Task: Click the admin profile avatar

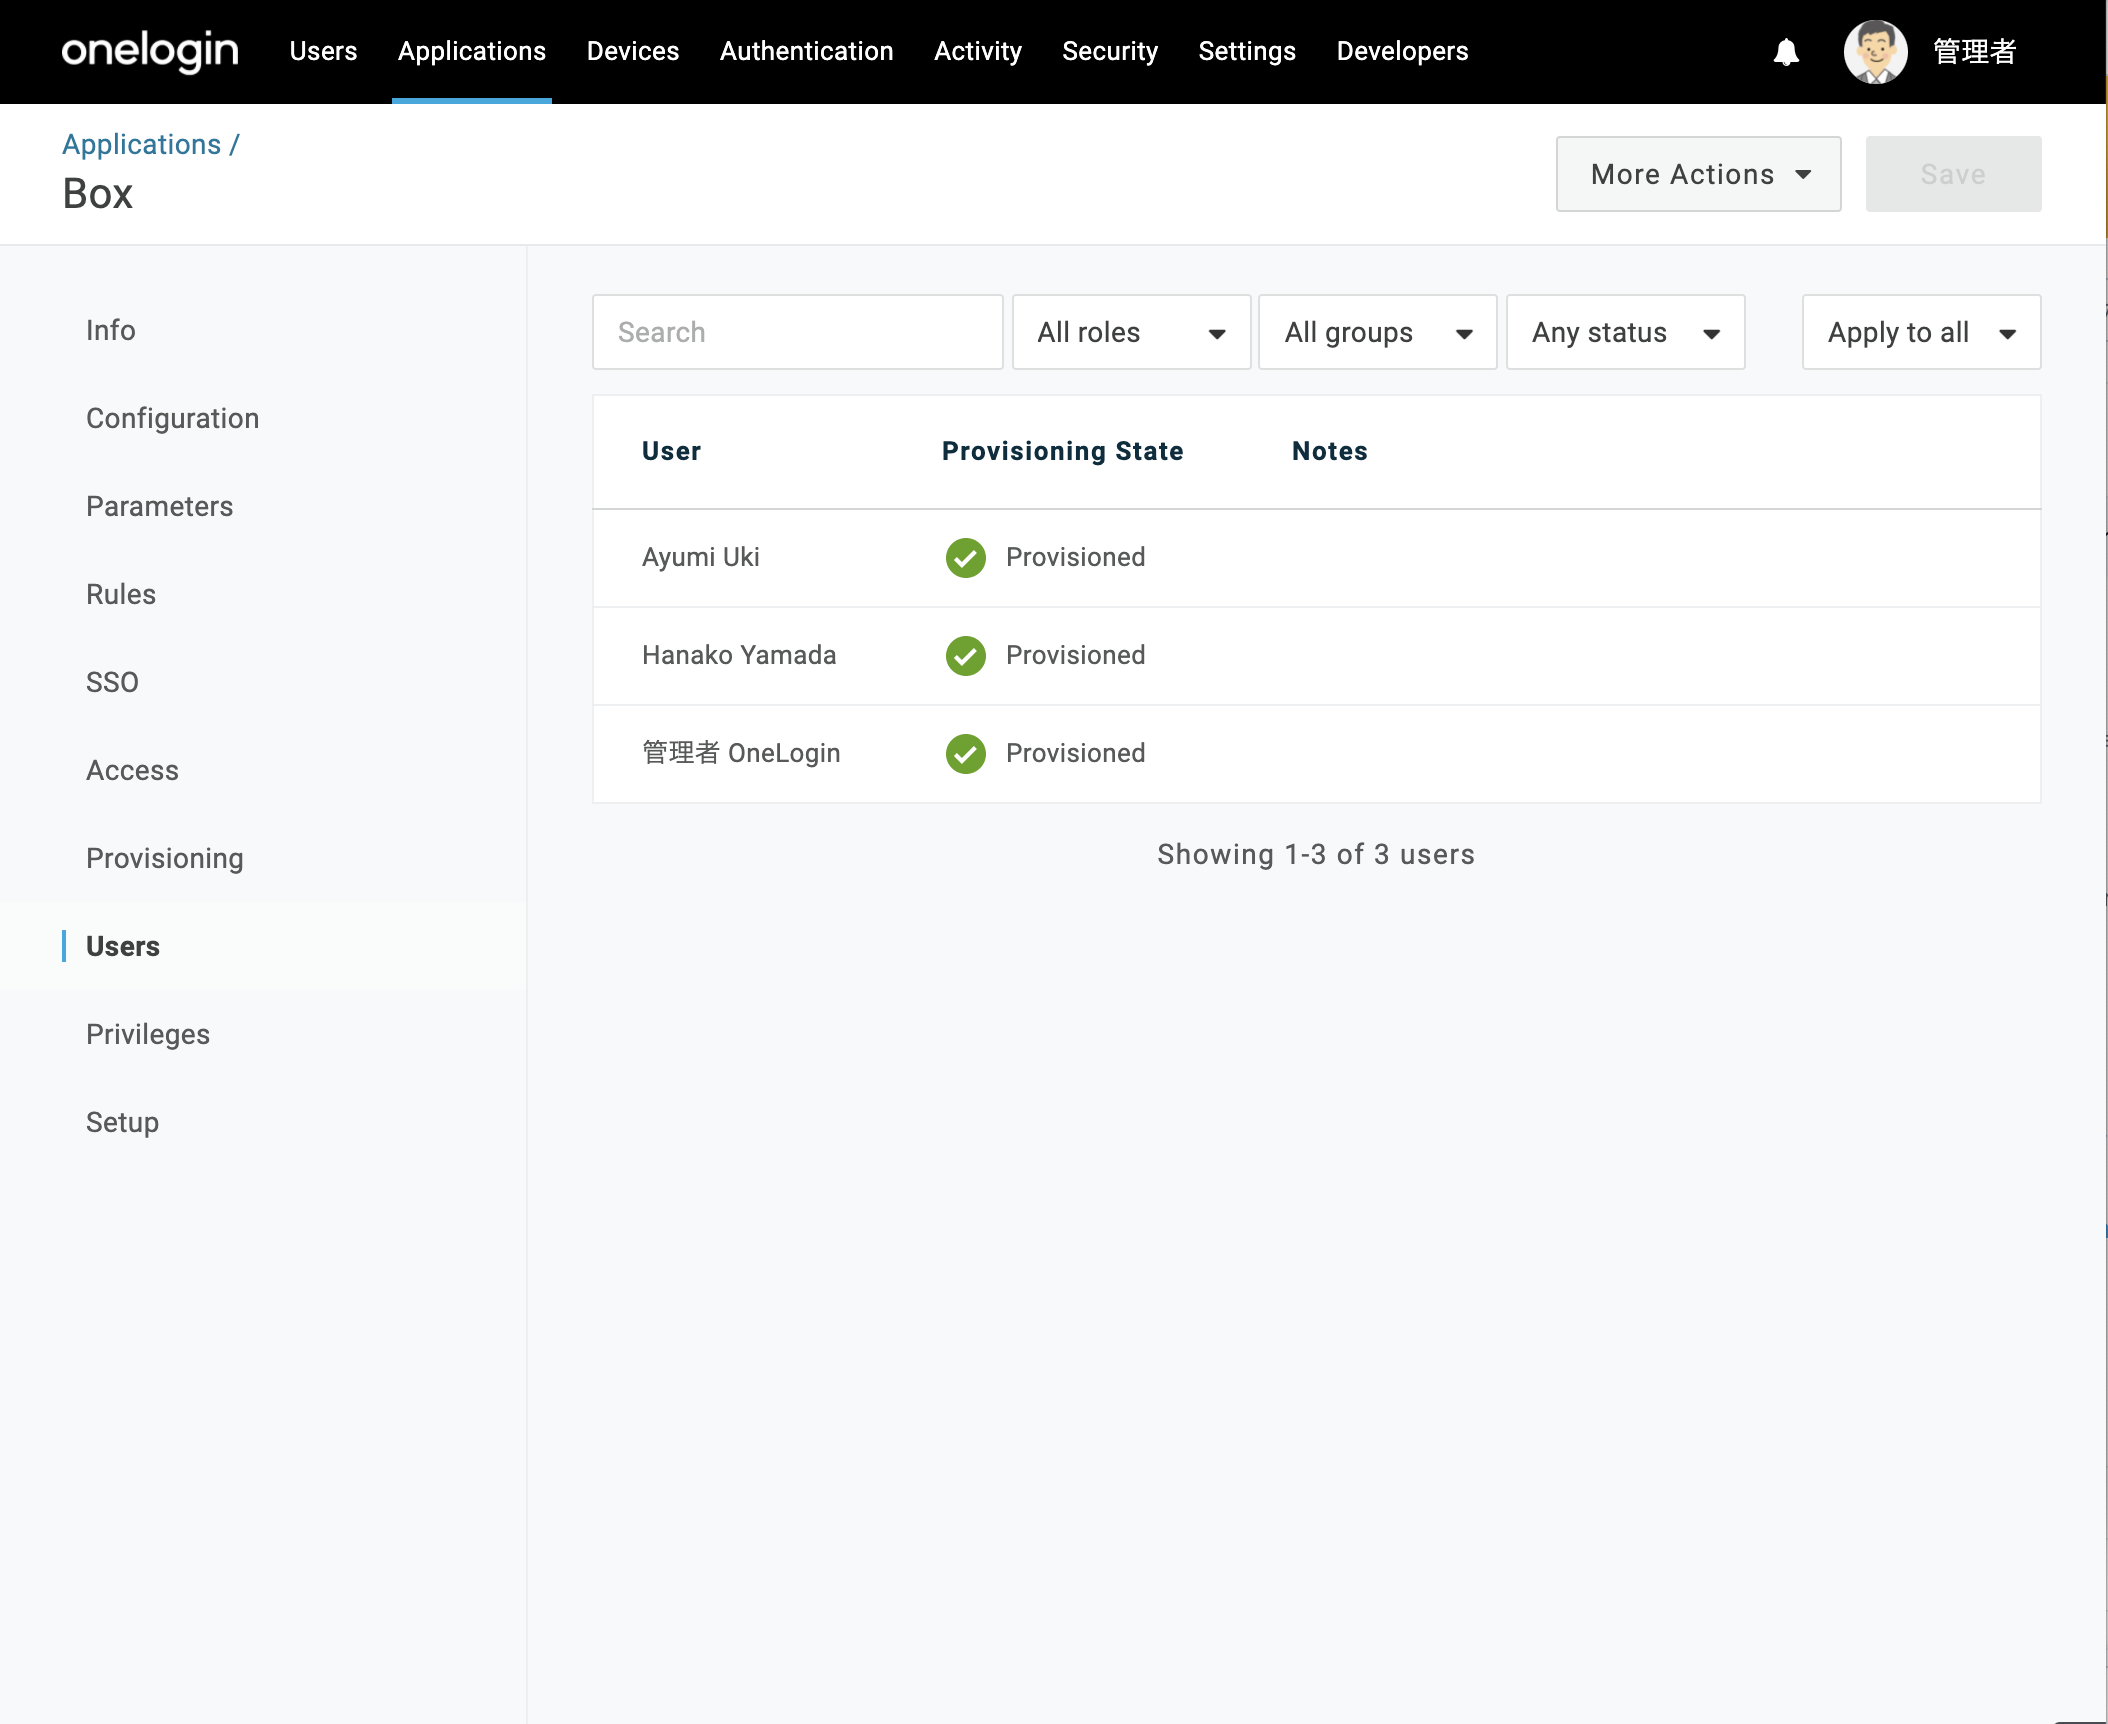Action: tap(1875, 51)
